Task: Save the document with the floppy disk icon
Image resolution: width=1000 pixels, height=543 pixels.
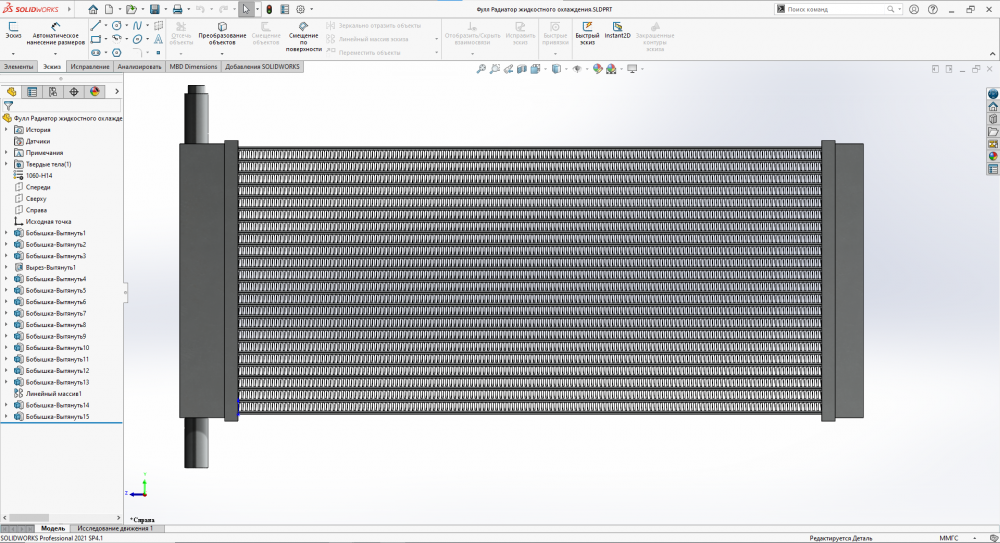Action: click(155, 9)
